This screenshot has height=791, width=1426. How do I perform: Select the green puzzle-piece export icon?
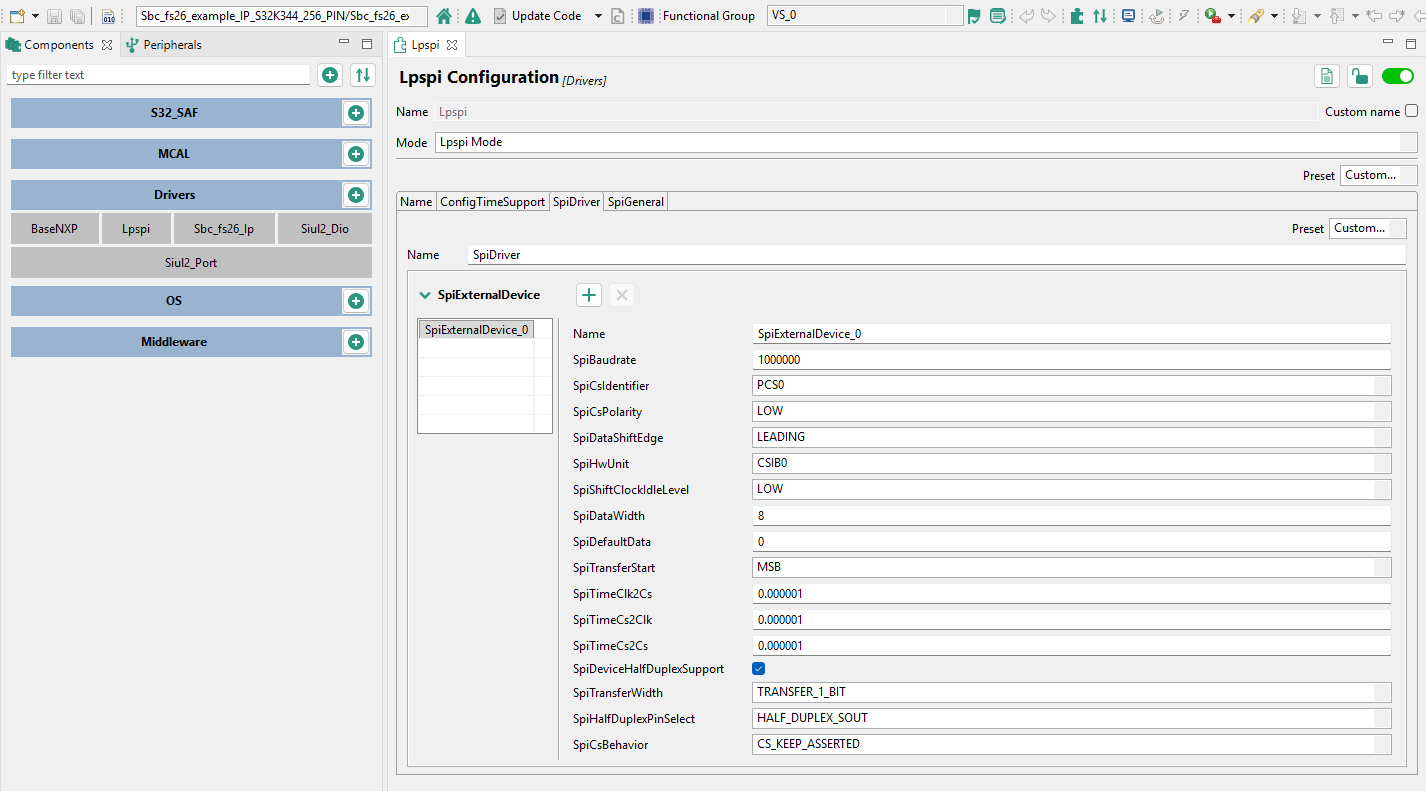[x=1076, y=15]
